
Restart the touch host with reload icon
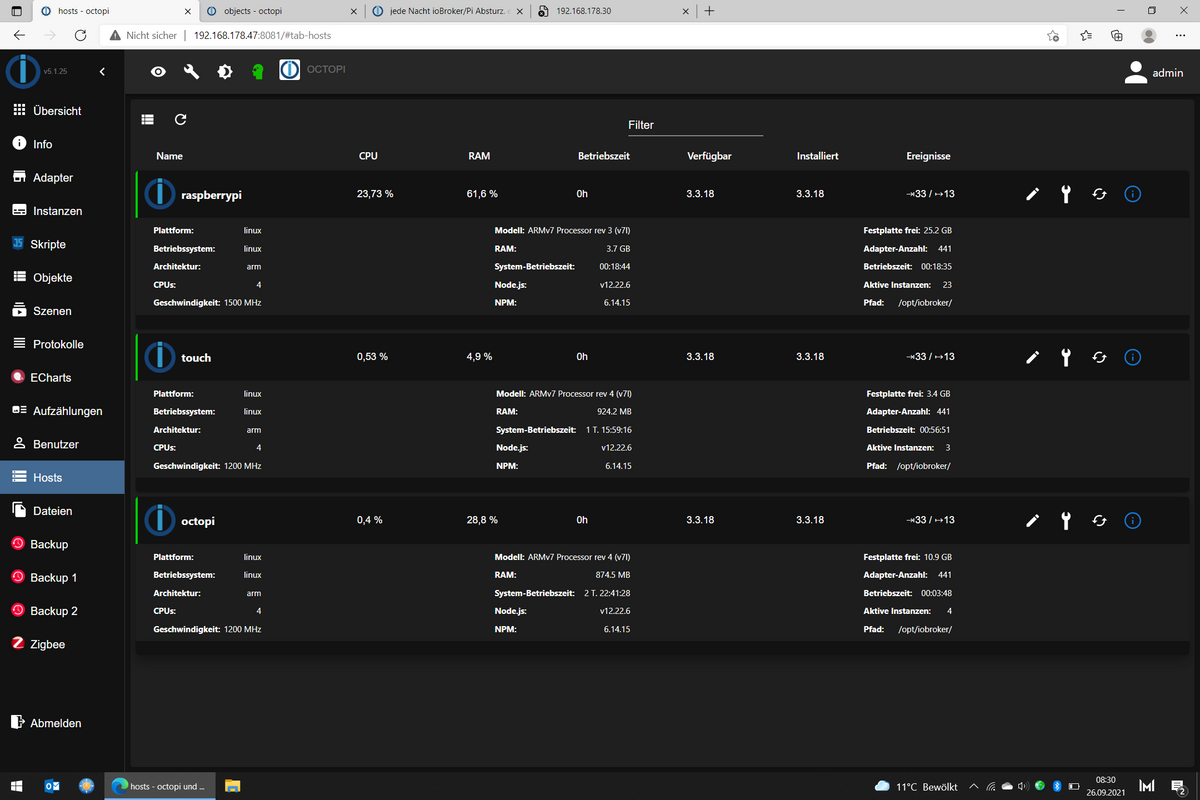pyautogui.click(x=1099, y=357)
